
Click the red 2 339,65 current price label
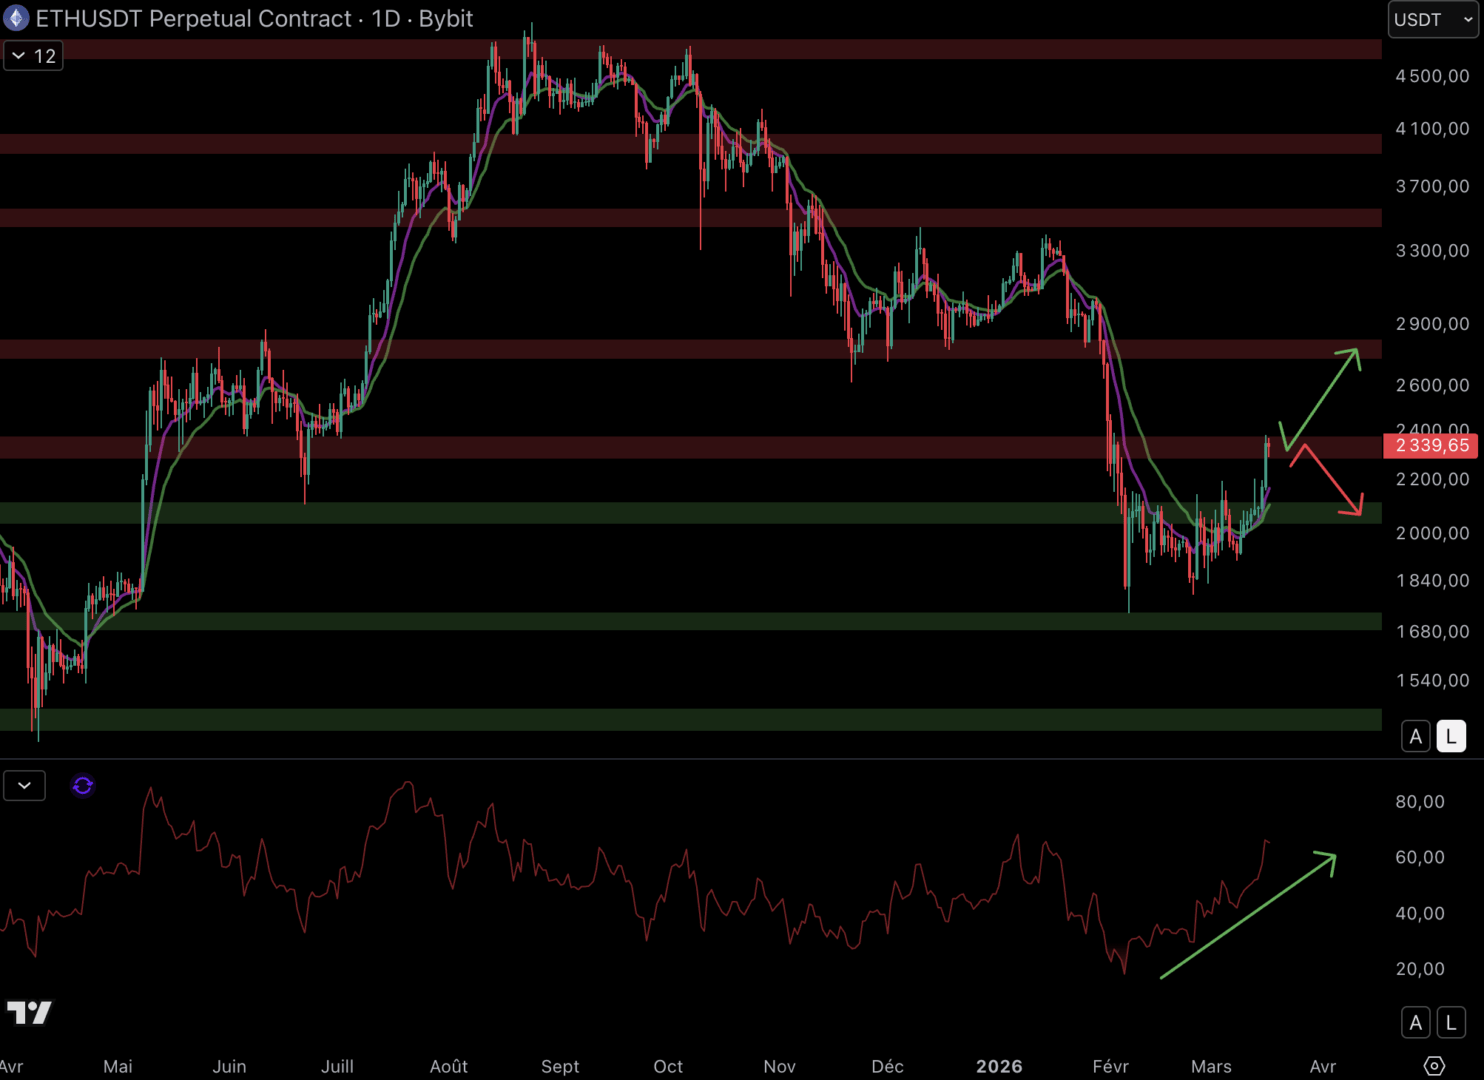1432,446
